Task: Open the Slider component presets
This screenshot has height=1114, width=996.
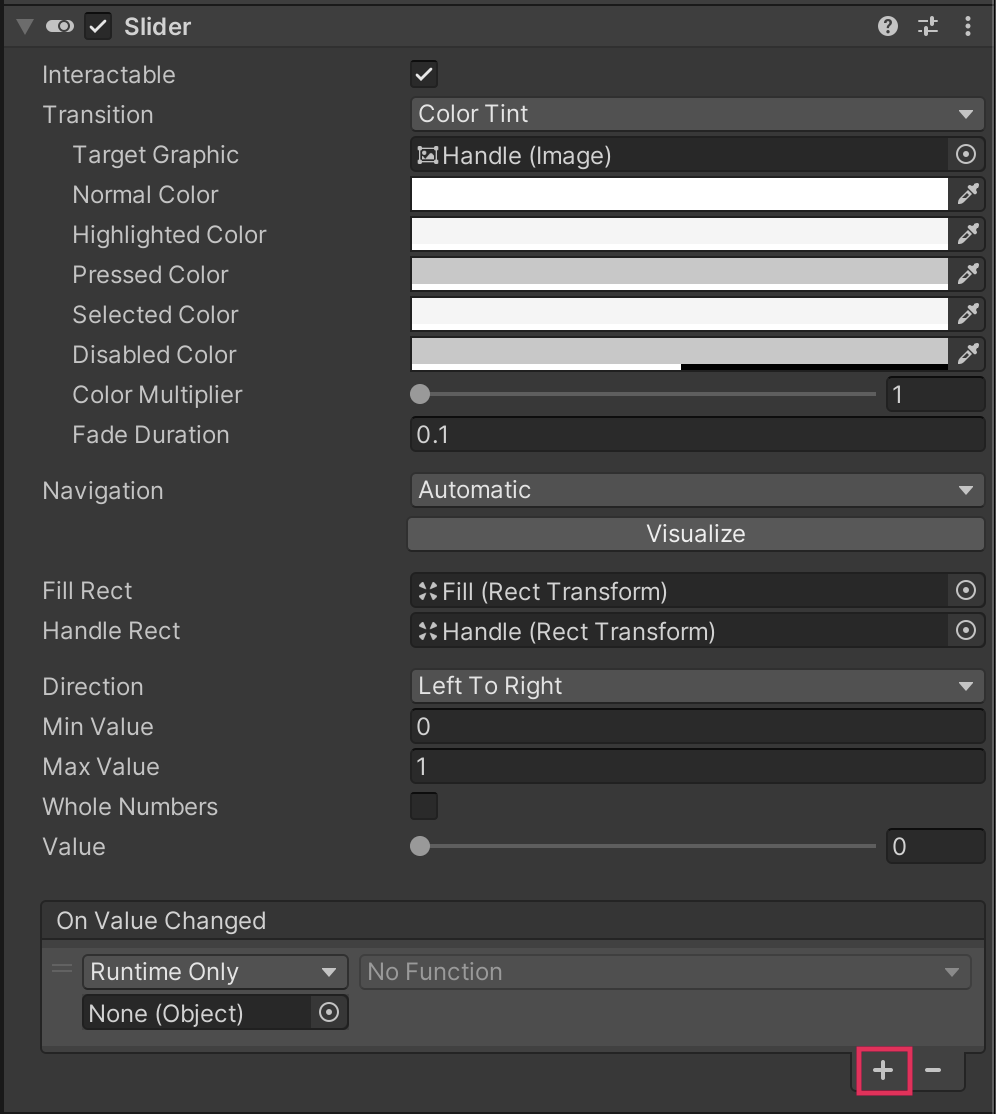Action: point(928,27)
